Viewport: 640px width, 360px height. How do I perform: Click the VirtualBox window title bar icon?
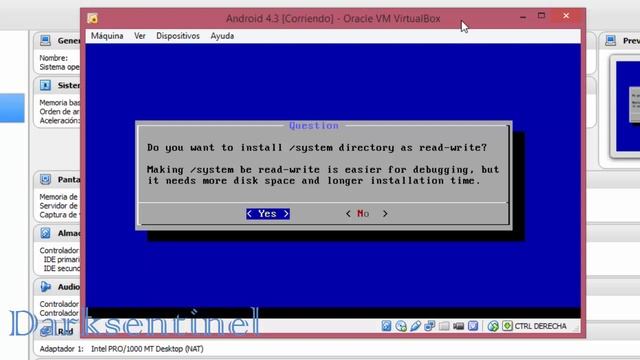pyautogui.click(x=93, y=18)
